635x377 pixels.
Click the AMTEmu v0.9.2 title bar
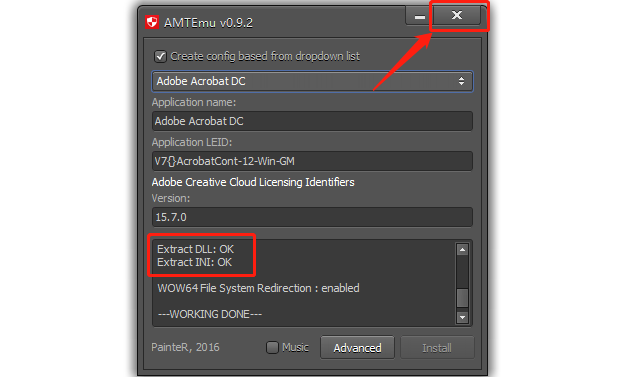tap(275, 22)
